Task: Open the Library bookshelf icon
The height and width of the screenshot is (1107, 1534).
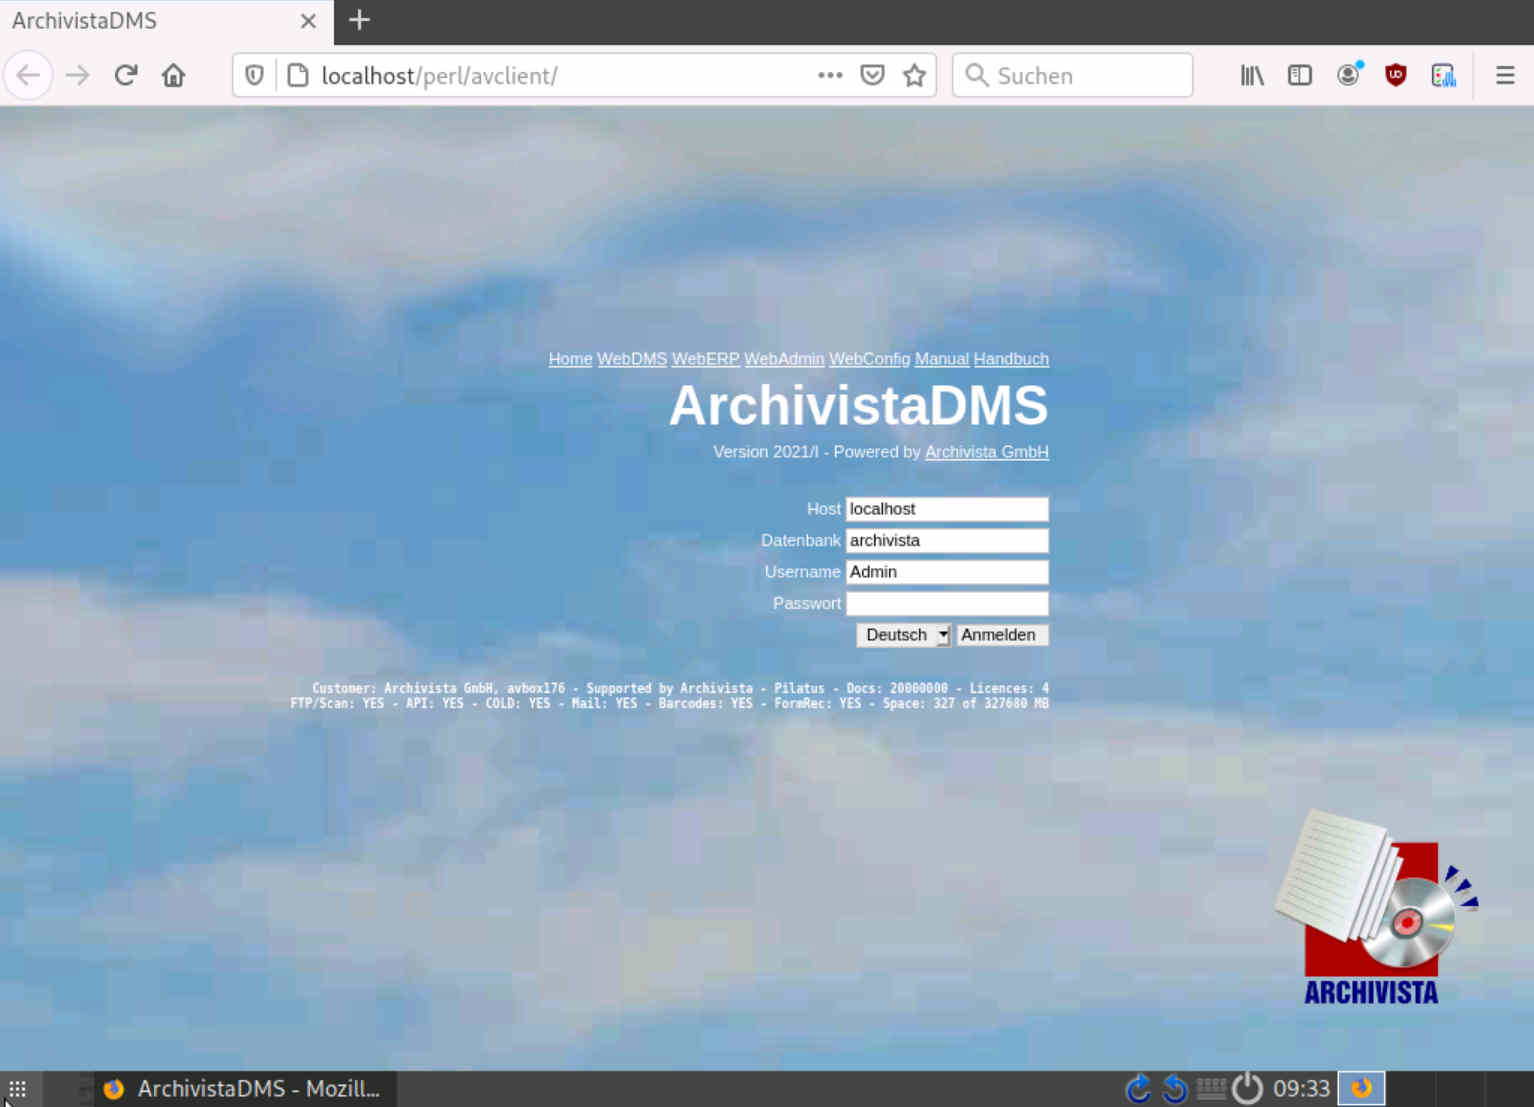Action: coord(1252,75)
